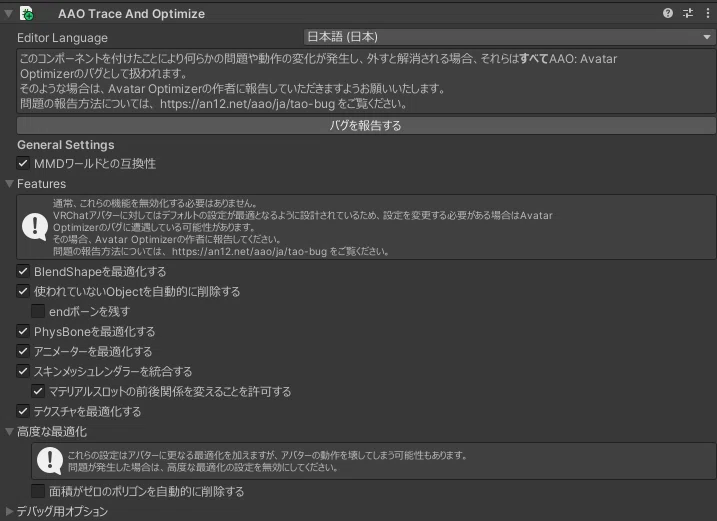Click the デバッグ用オプション label text
The image size is (717, 521).
click(62, 511)
